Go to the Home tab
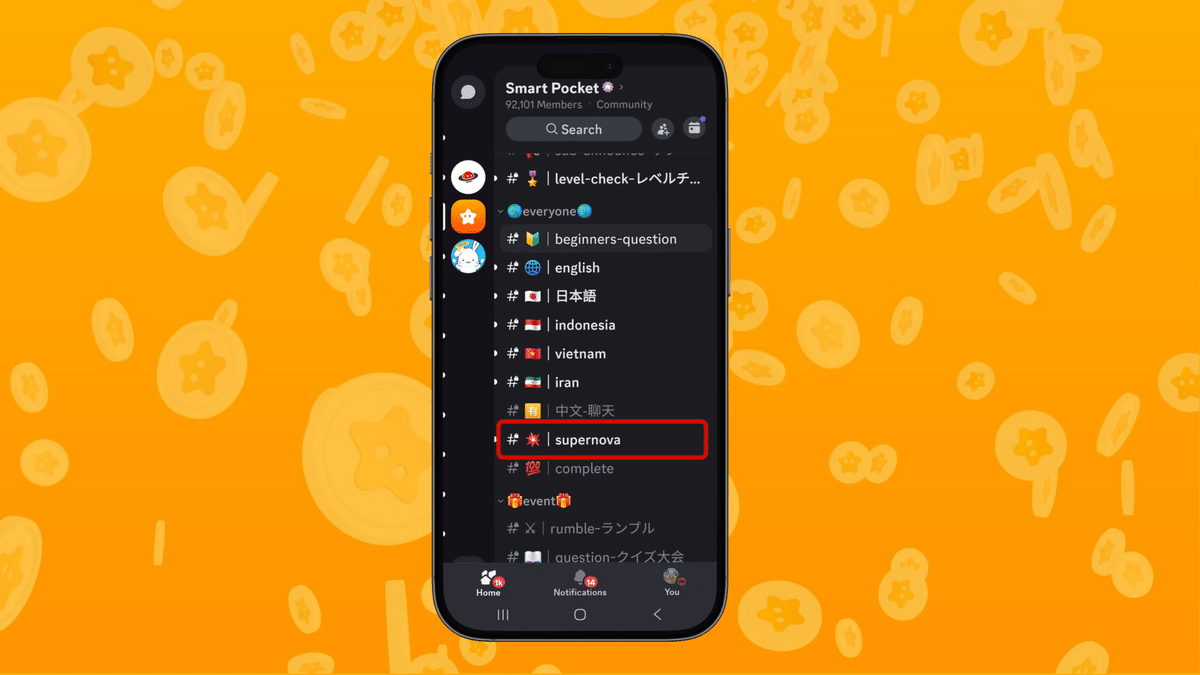 pyautogui.click(x=488, y=583)
